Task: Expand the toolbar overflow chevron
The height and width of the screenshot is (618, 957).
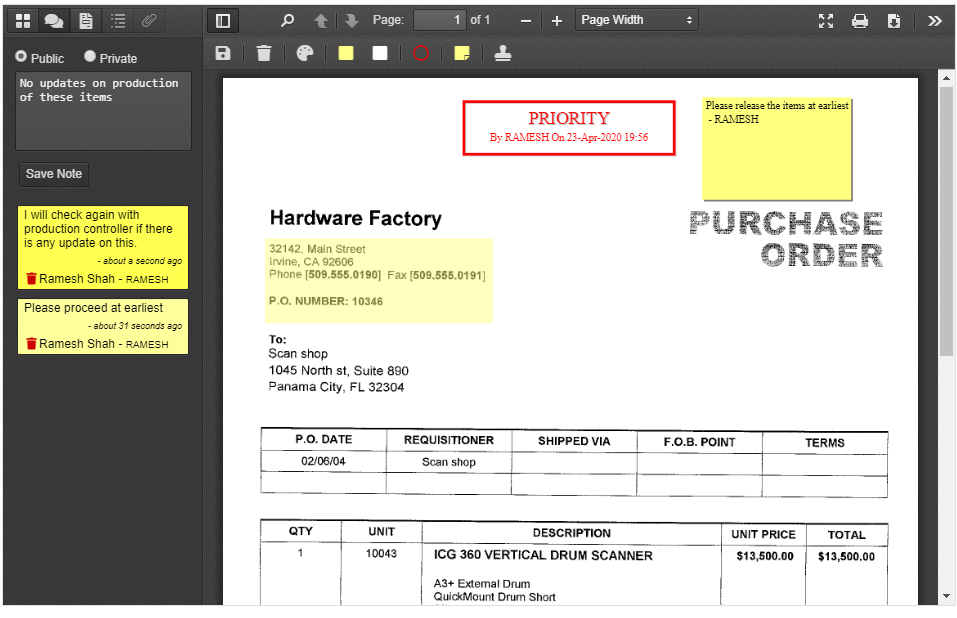Action: tap(934, 19)
